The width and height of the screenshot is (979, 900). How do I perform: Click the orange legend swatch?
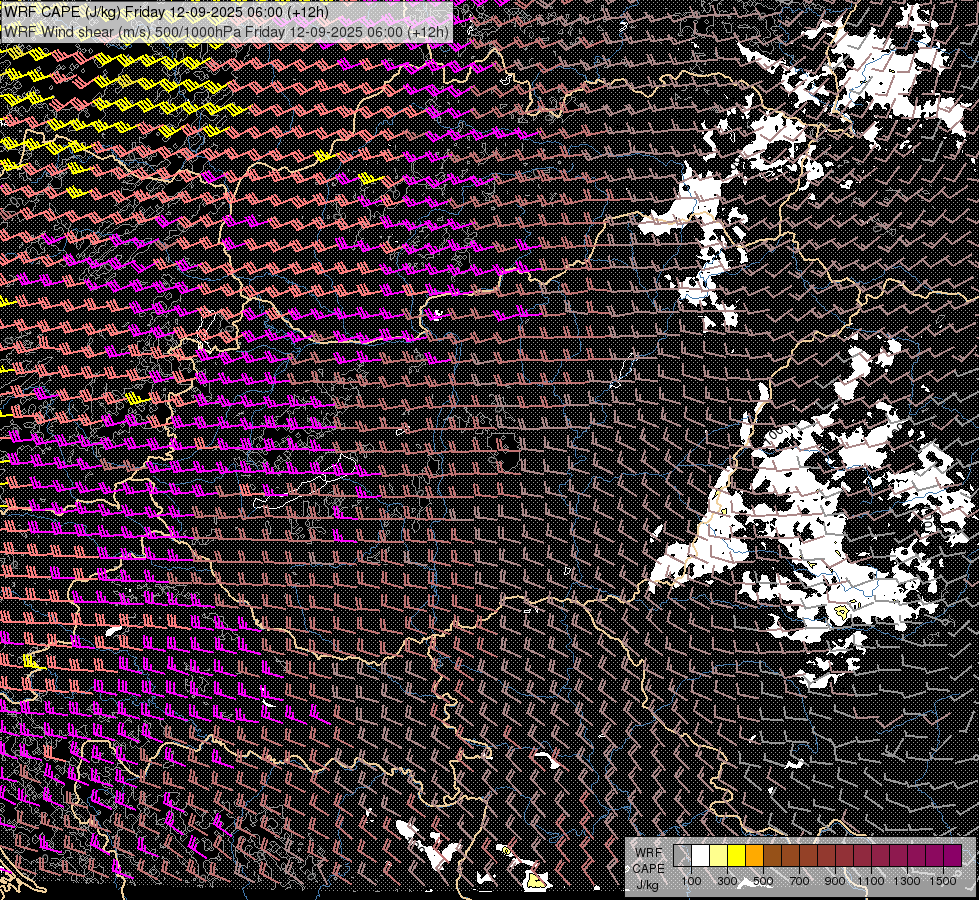754,856
